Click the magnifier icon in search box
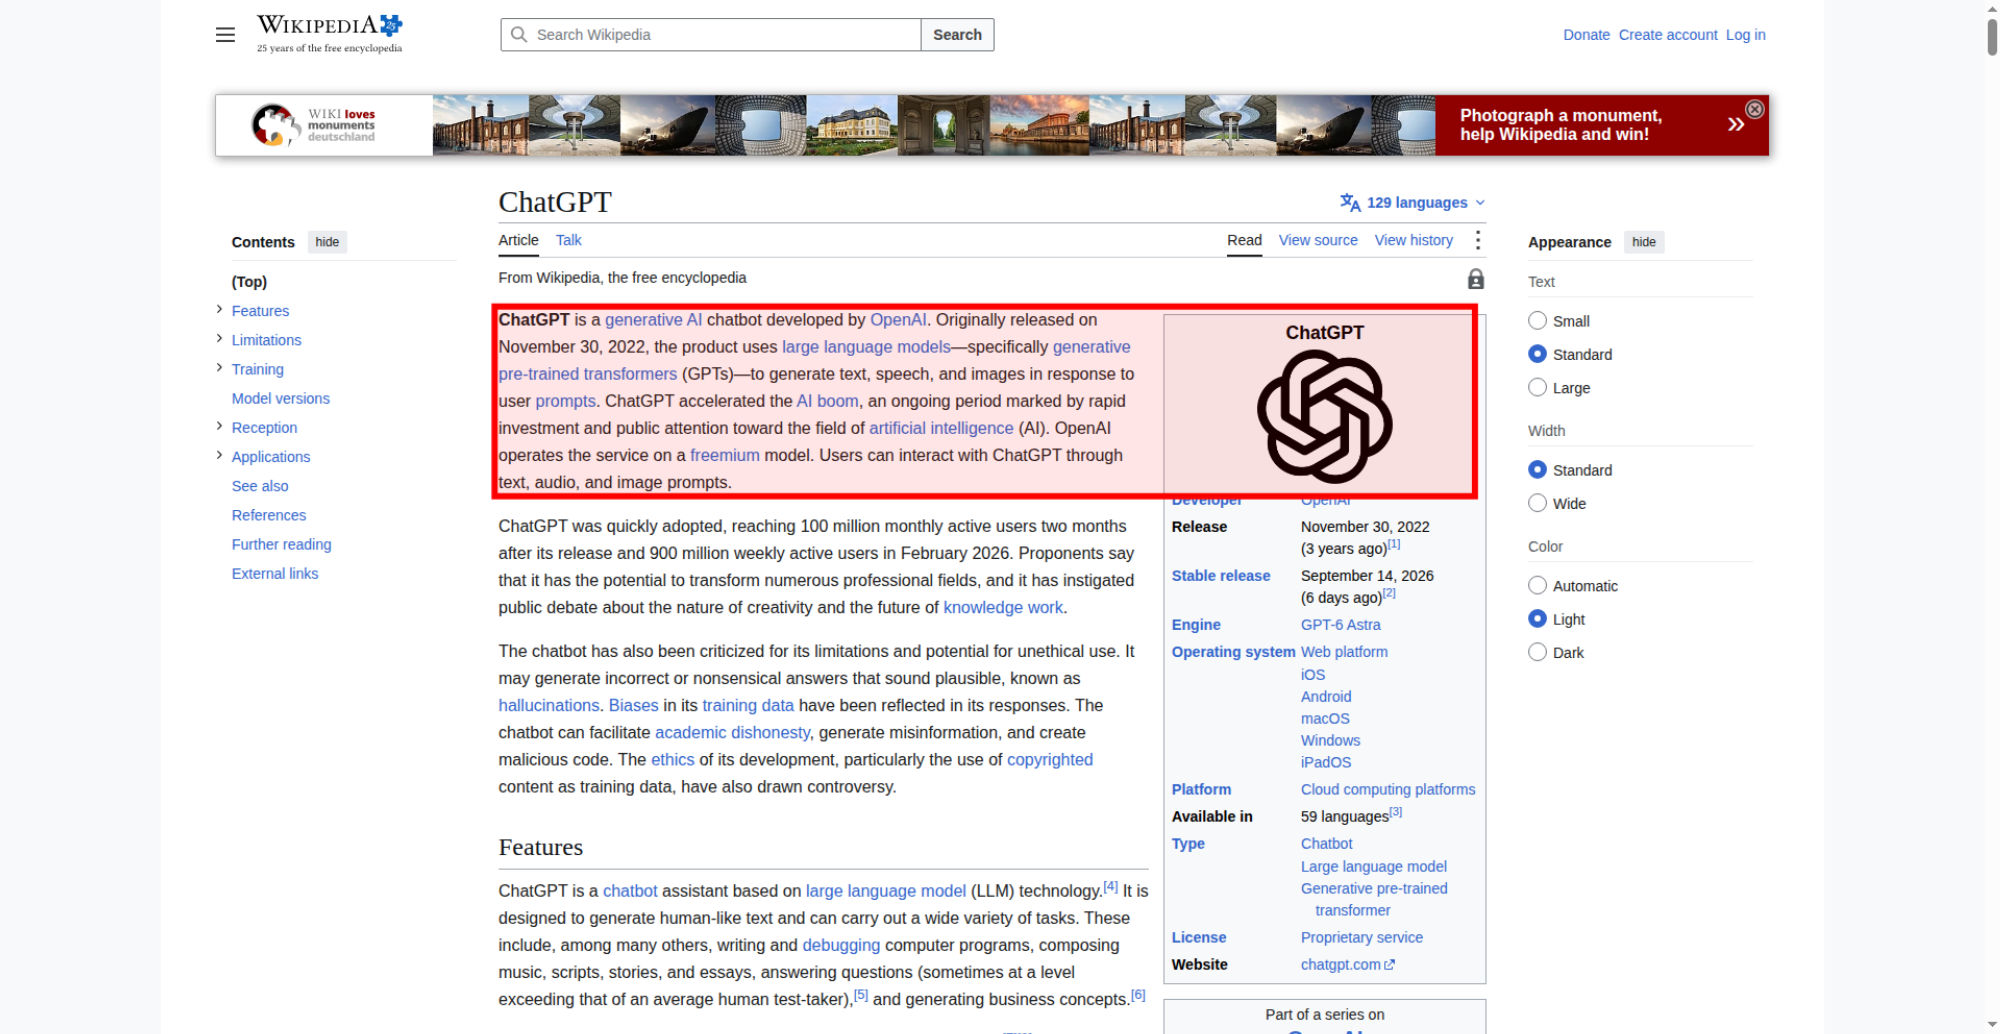This screenshot has height=1034, width=2000. tap(519, 35)
